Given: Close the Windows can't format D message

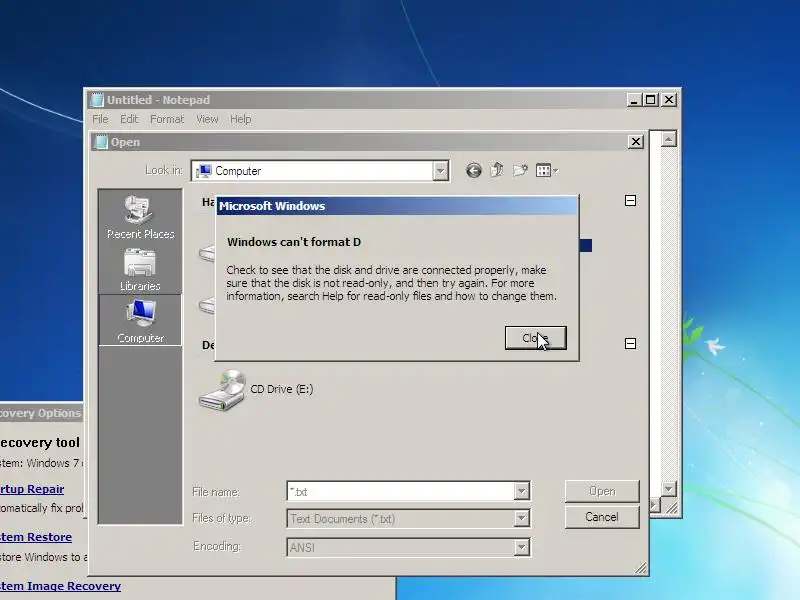Looking at the screenshot, I should pos(535,338).
